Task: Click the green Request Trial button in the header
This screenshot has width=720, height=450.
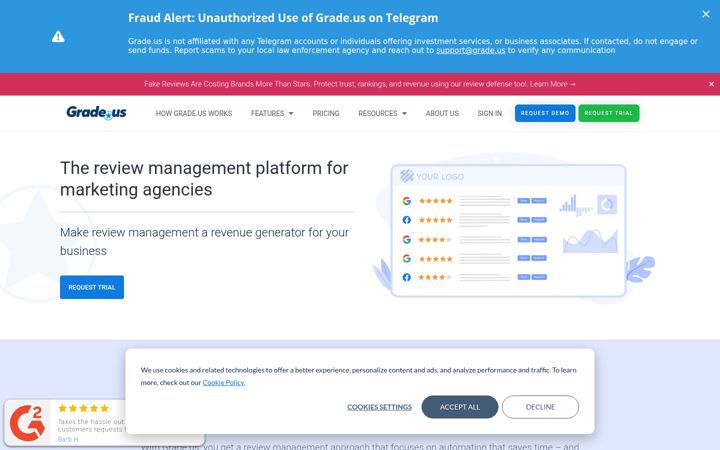Action: coord(609,113)
